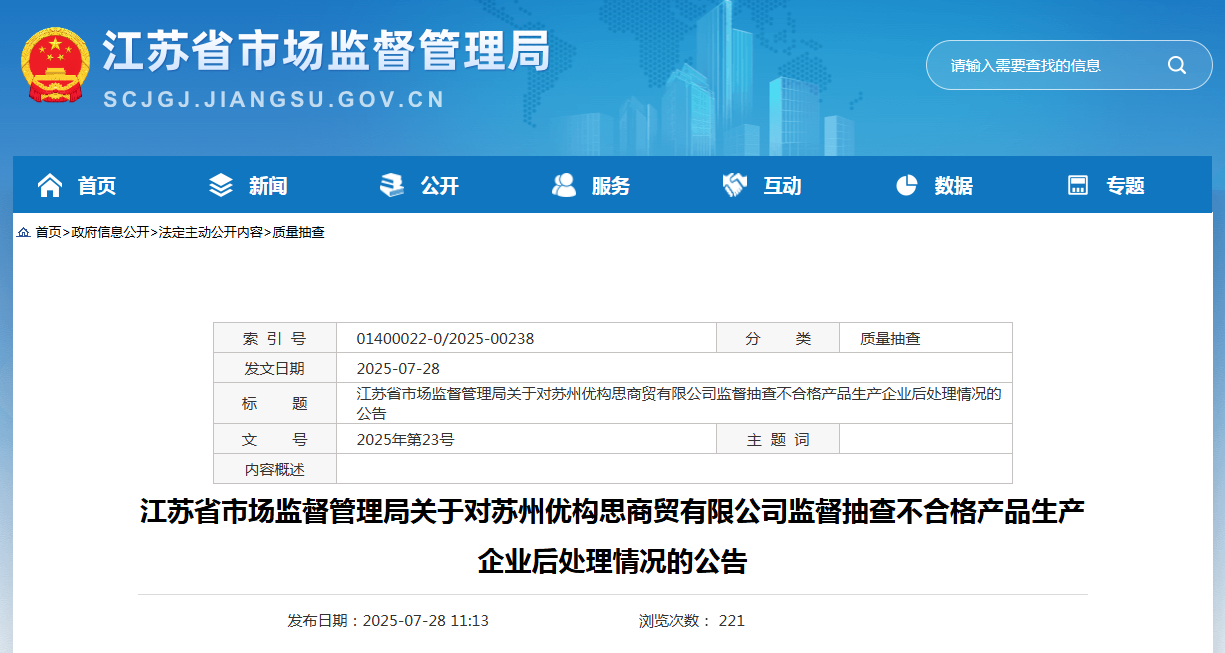Click the calendar icon beside 专题
Screen dimensions: 1225x653
pyautogui.click(x=1078, y=185)
